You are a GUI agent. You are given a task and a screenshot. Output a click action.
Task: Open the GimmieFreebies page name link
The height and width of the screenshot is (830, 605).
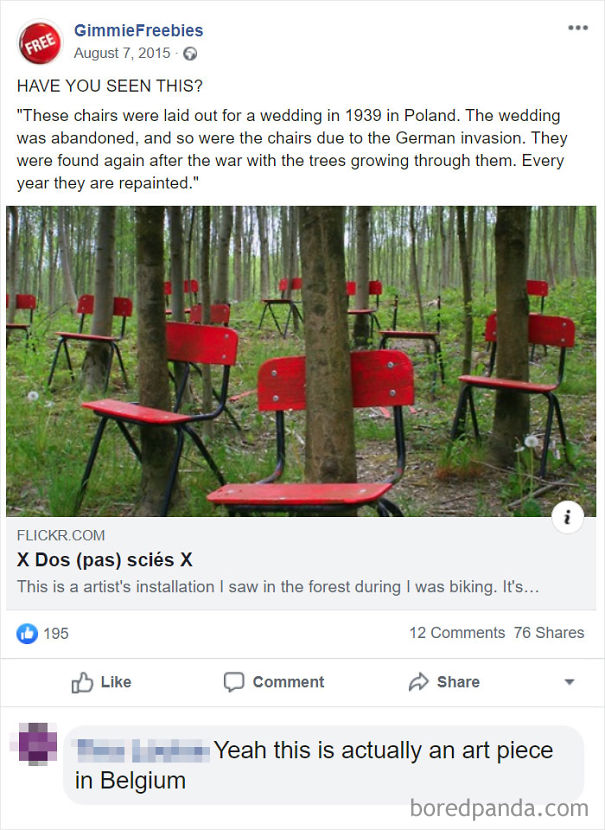pyautogui.click(x=138, y=31)
